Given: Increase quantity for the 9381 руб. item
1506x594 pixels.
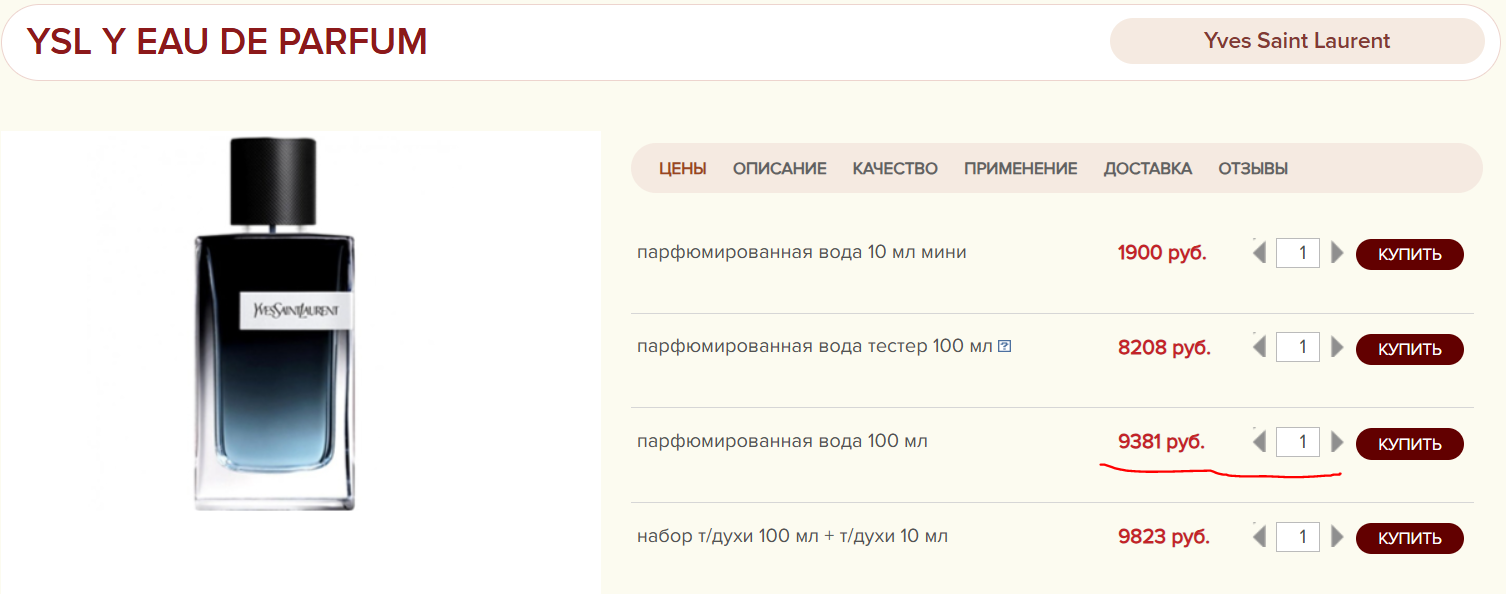Looking at the screenshot, I should pyautogui.click(x=1338, y=441).
